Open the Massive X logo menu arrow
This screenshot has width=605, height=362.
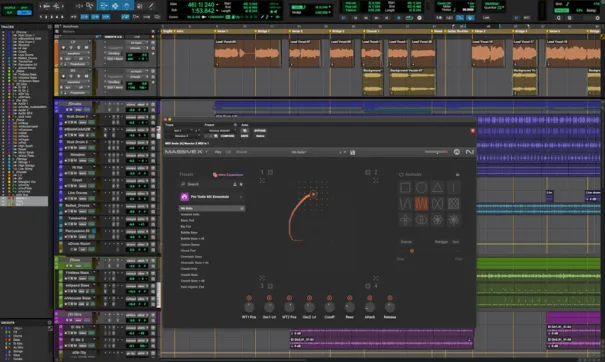click(x=207, y=152)
